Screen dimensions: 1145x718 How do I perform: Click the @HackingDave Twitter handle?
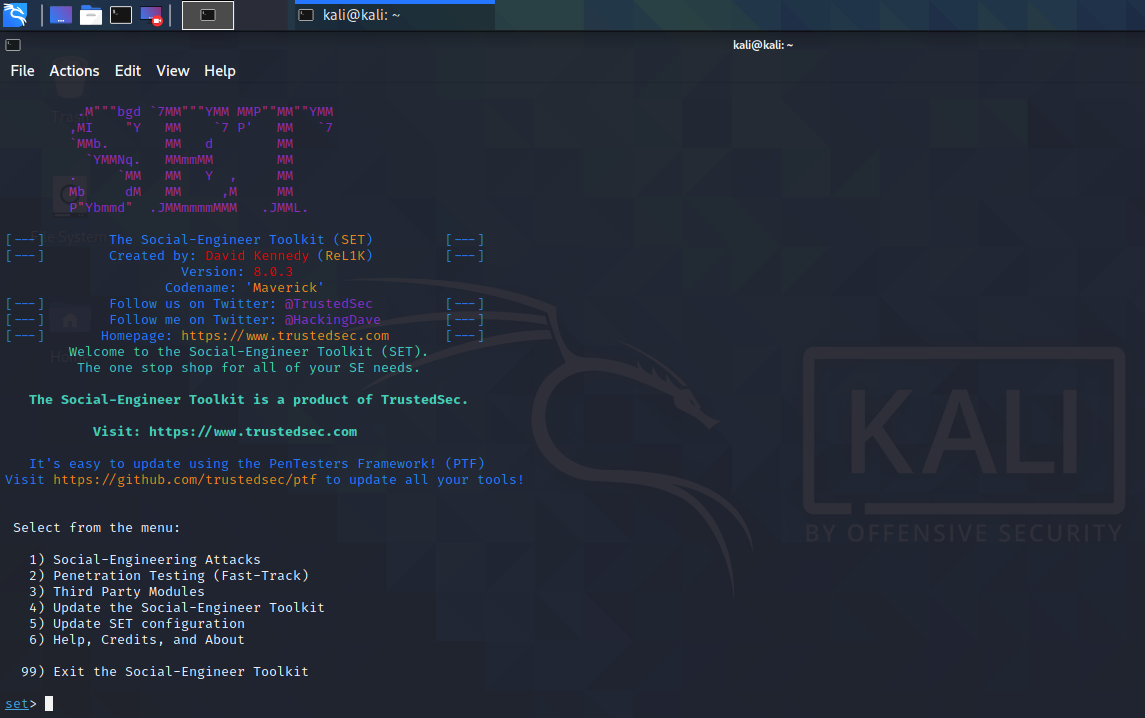[x=333, y=320]
